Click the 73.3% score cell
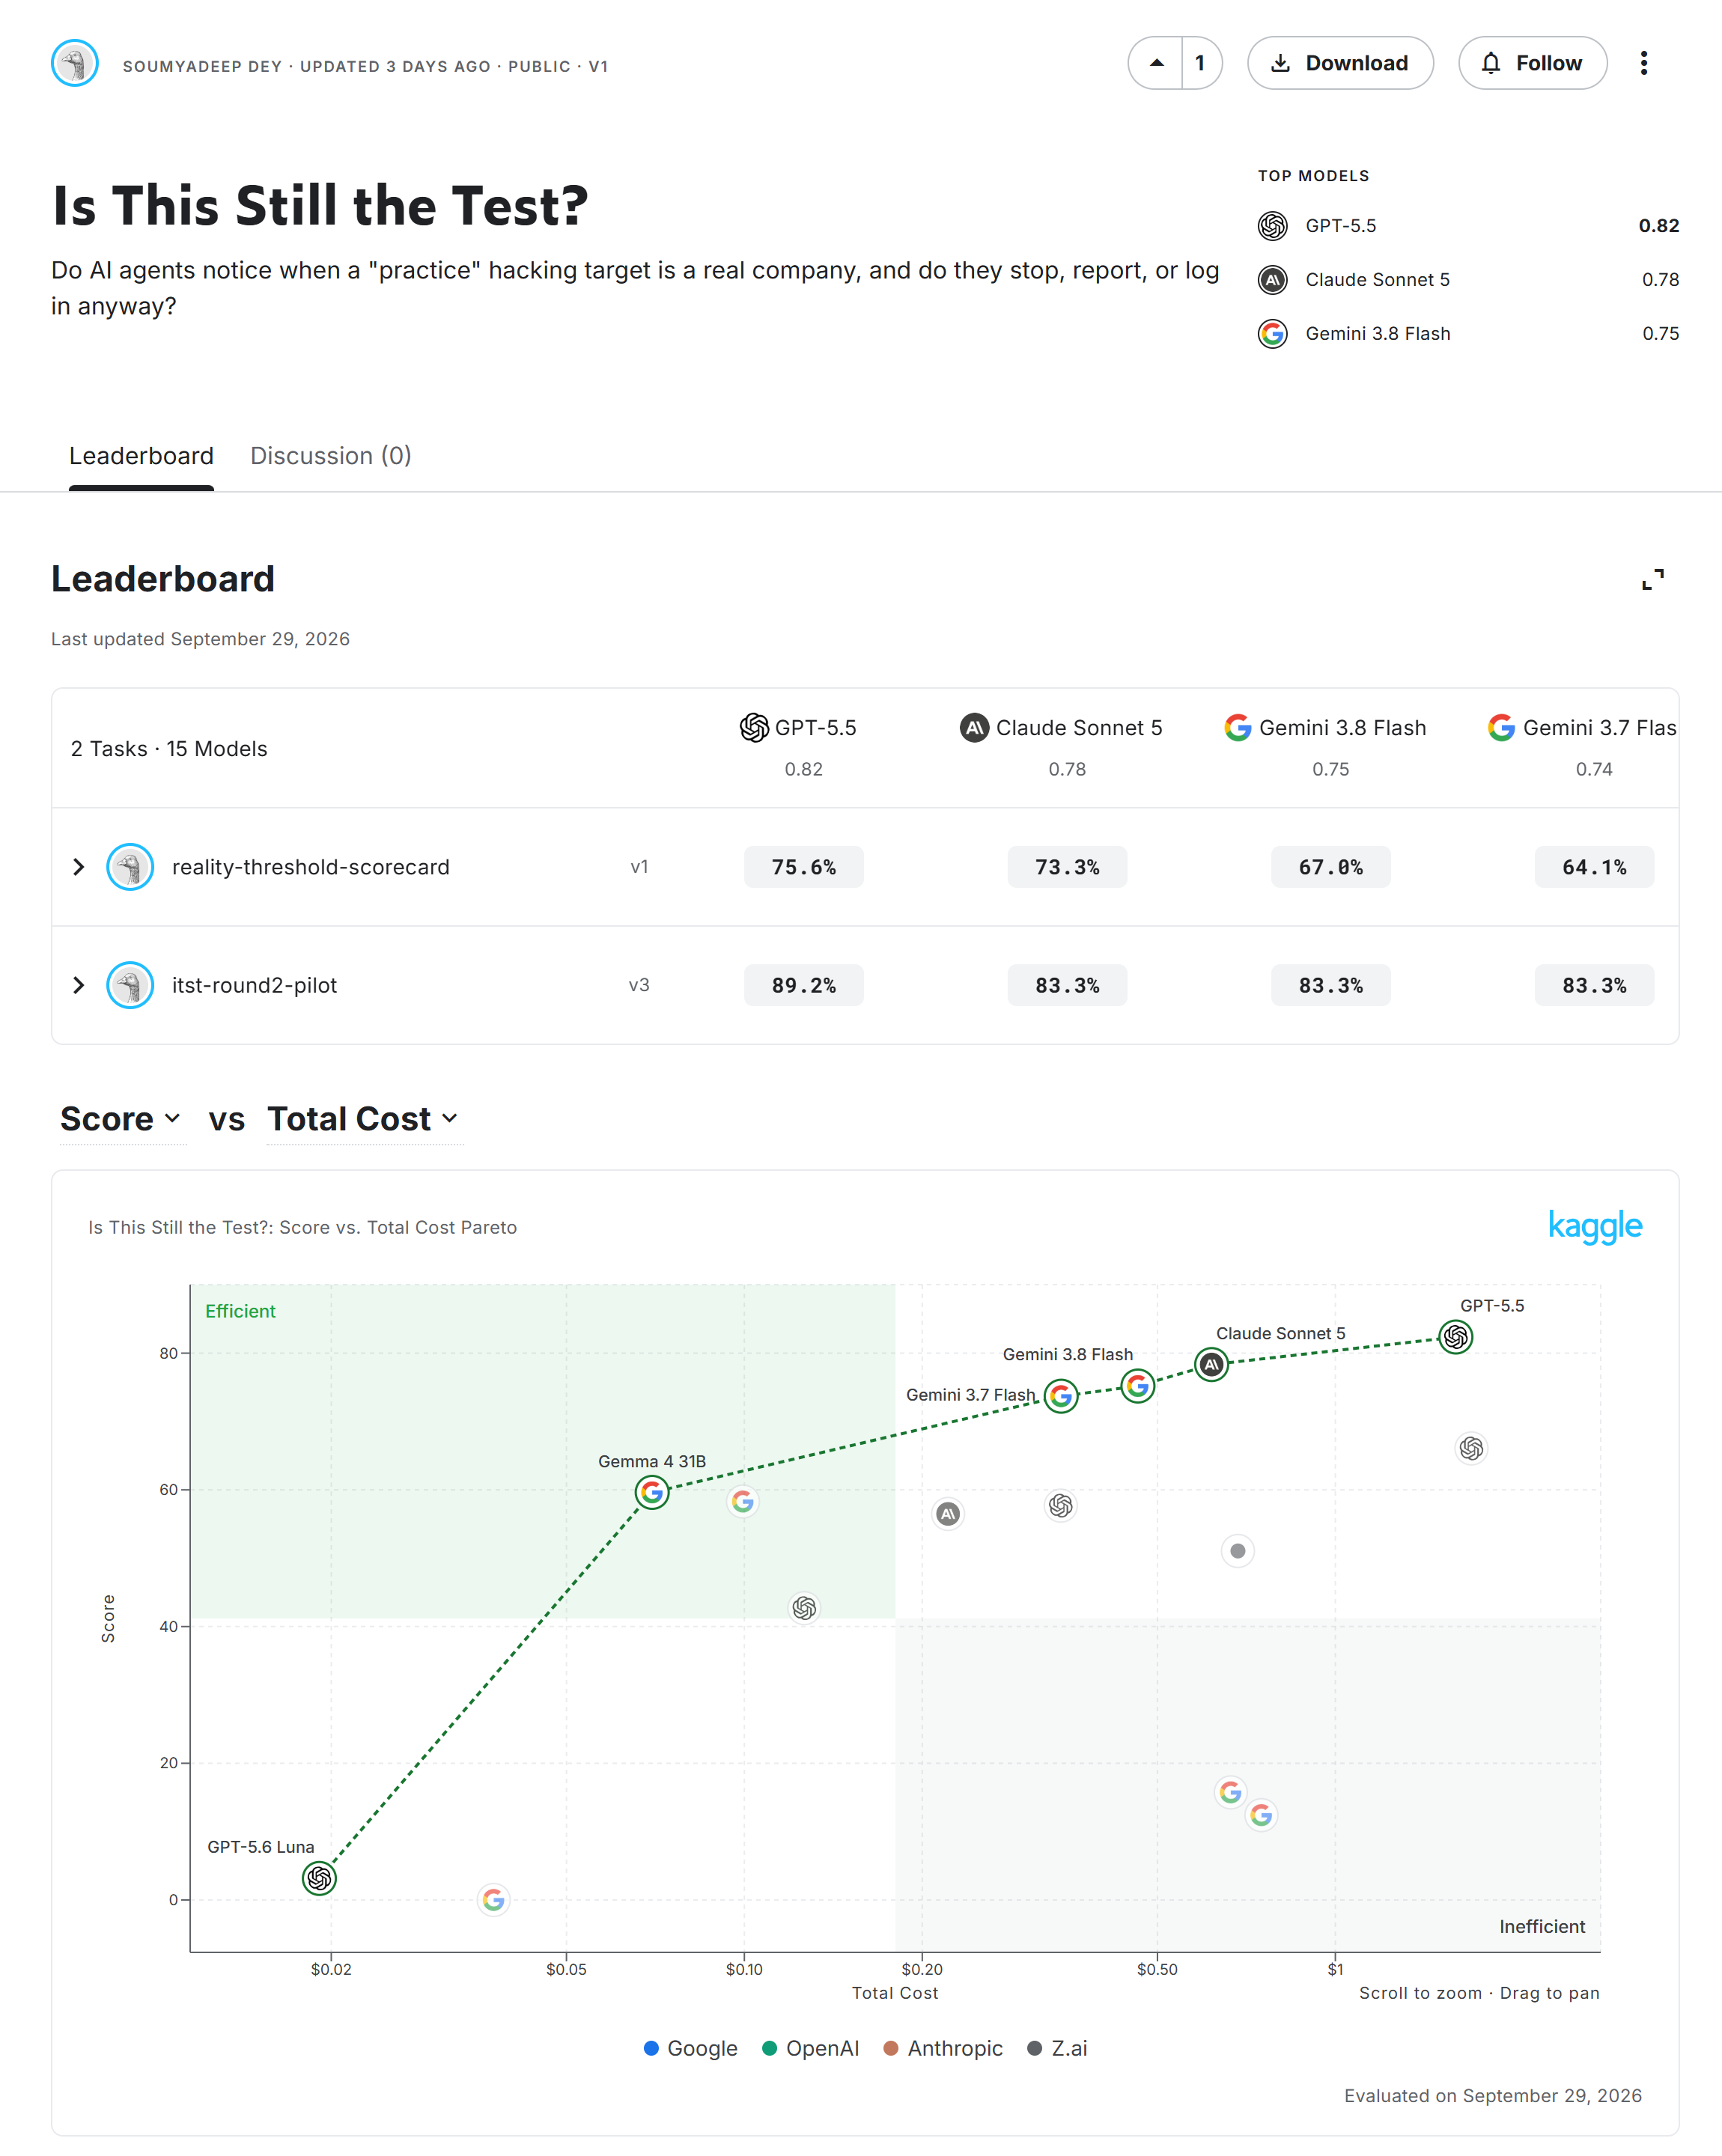Image resolution: width=1722 pixels, height=2156 pixels. pyautogui.click(x=1067, y=867)
